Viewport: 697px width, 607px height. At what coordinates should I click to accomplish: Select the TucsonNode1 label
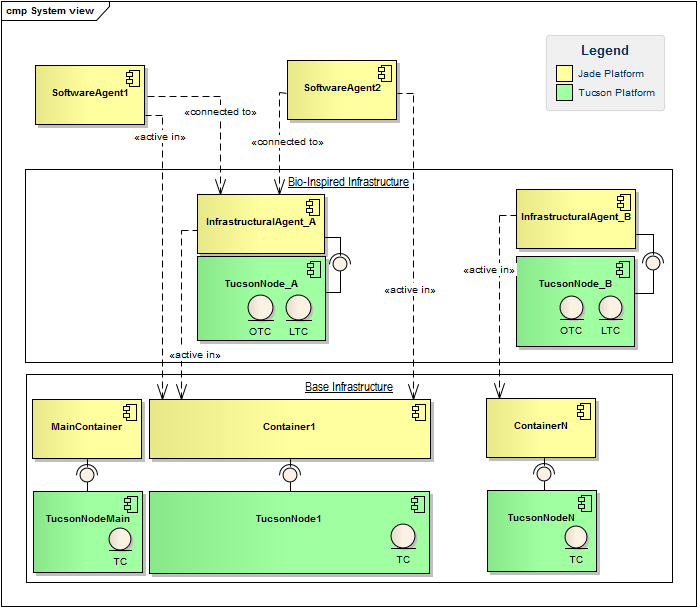point(288,519)
